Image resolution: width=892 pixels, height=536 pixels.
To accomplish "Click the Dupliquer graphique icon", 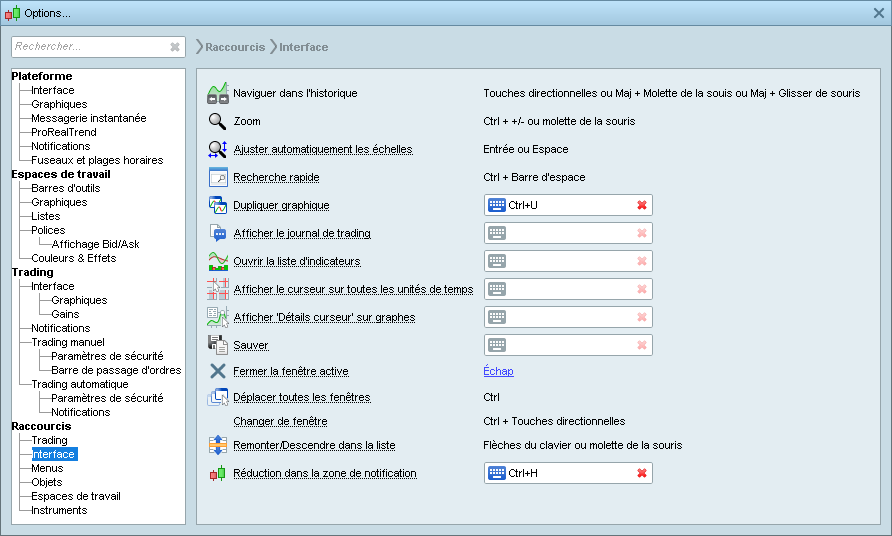I will click(x=218, y=205).
